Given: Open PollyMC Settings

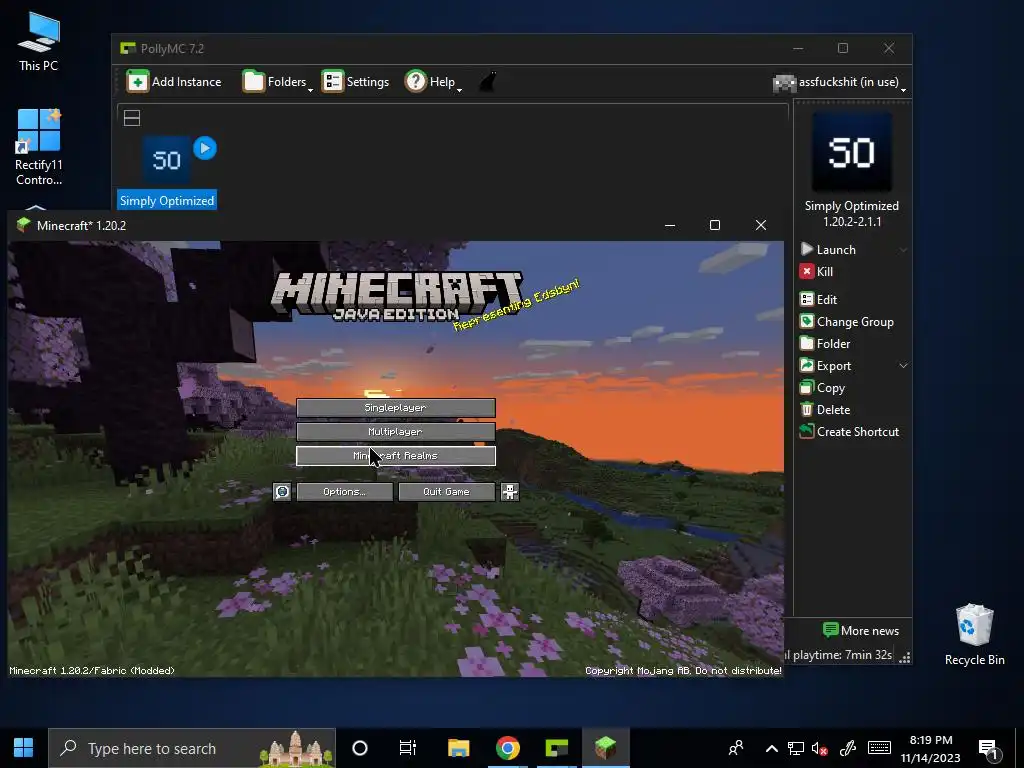Looking at the screenshot, I should (x=355, y=82).
